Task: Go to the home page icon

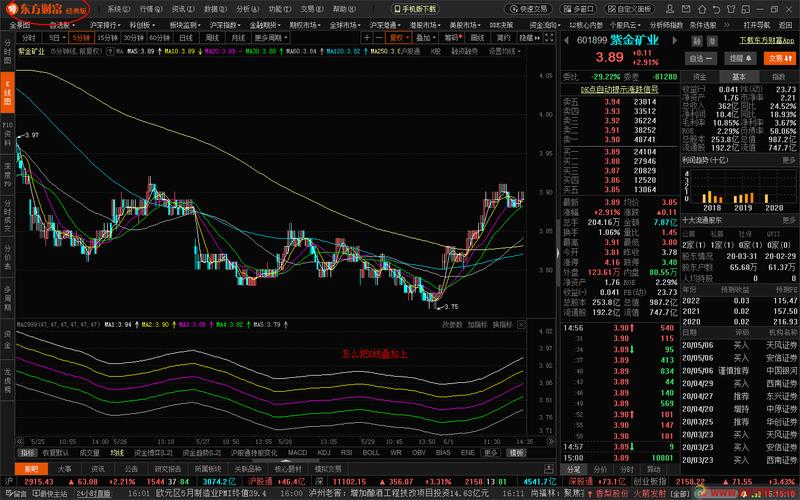Action: (x=703, y=9)
